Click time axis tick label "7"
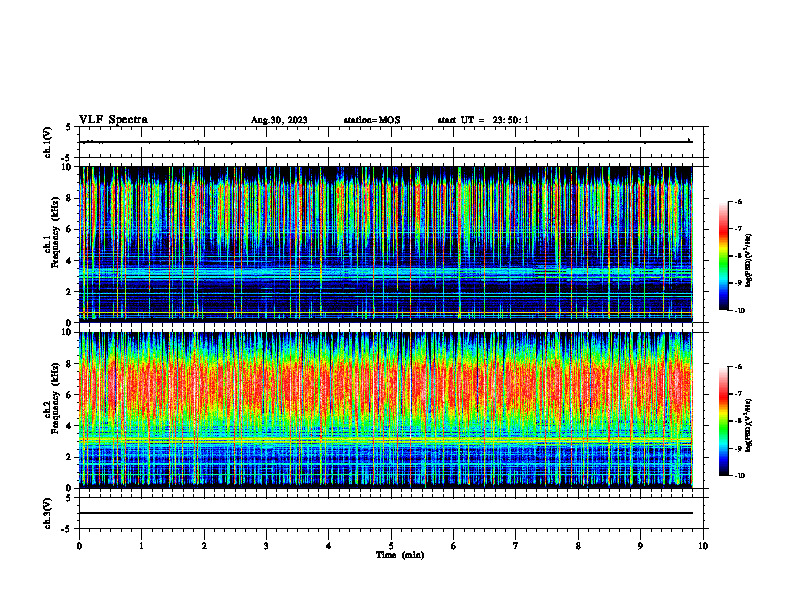Screen dimensions: 792x612 pyautogui.click(x=516, y=546)
